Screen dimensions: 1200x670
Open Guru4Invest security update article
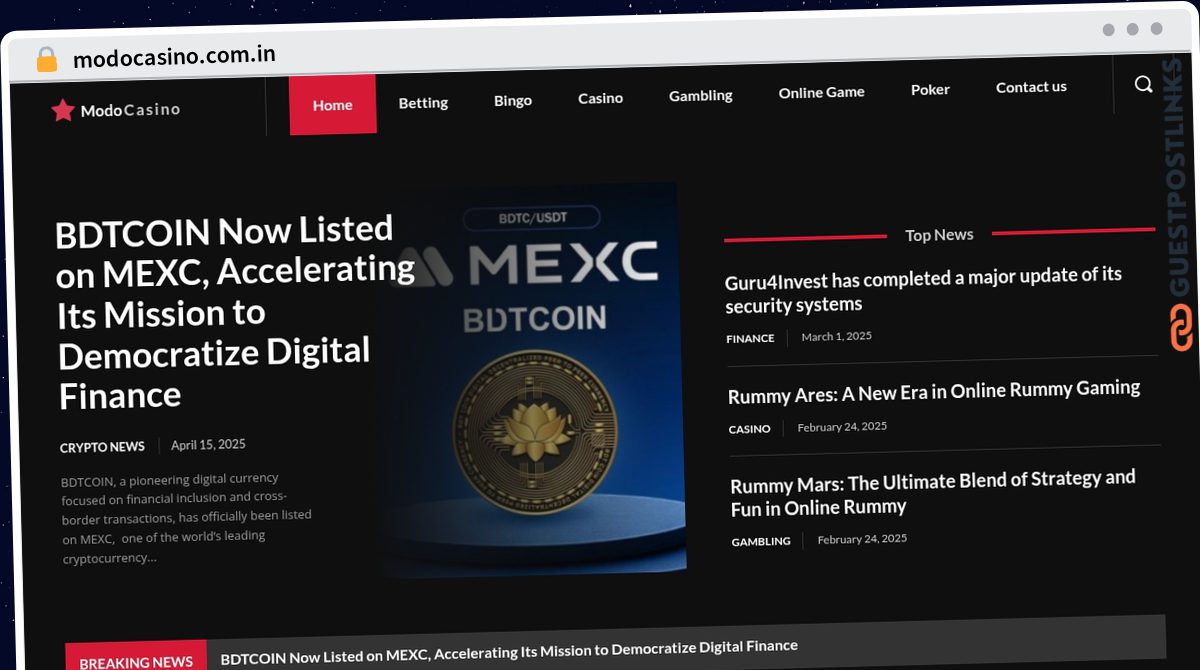(923, 290)
